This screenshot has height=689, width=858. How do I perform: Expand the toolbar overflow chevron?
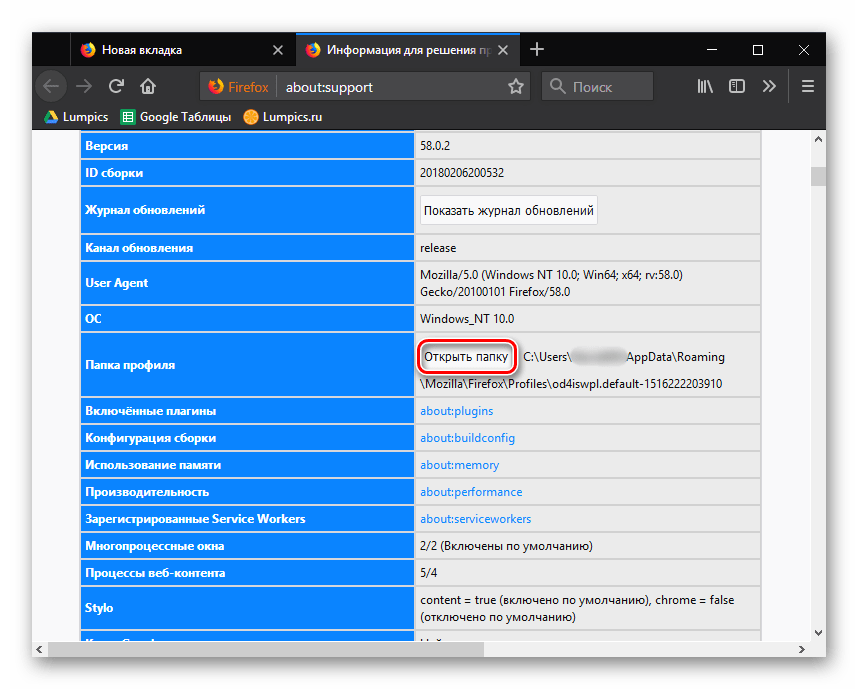769,87
